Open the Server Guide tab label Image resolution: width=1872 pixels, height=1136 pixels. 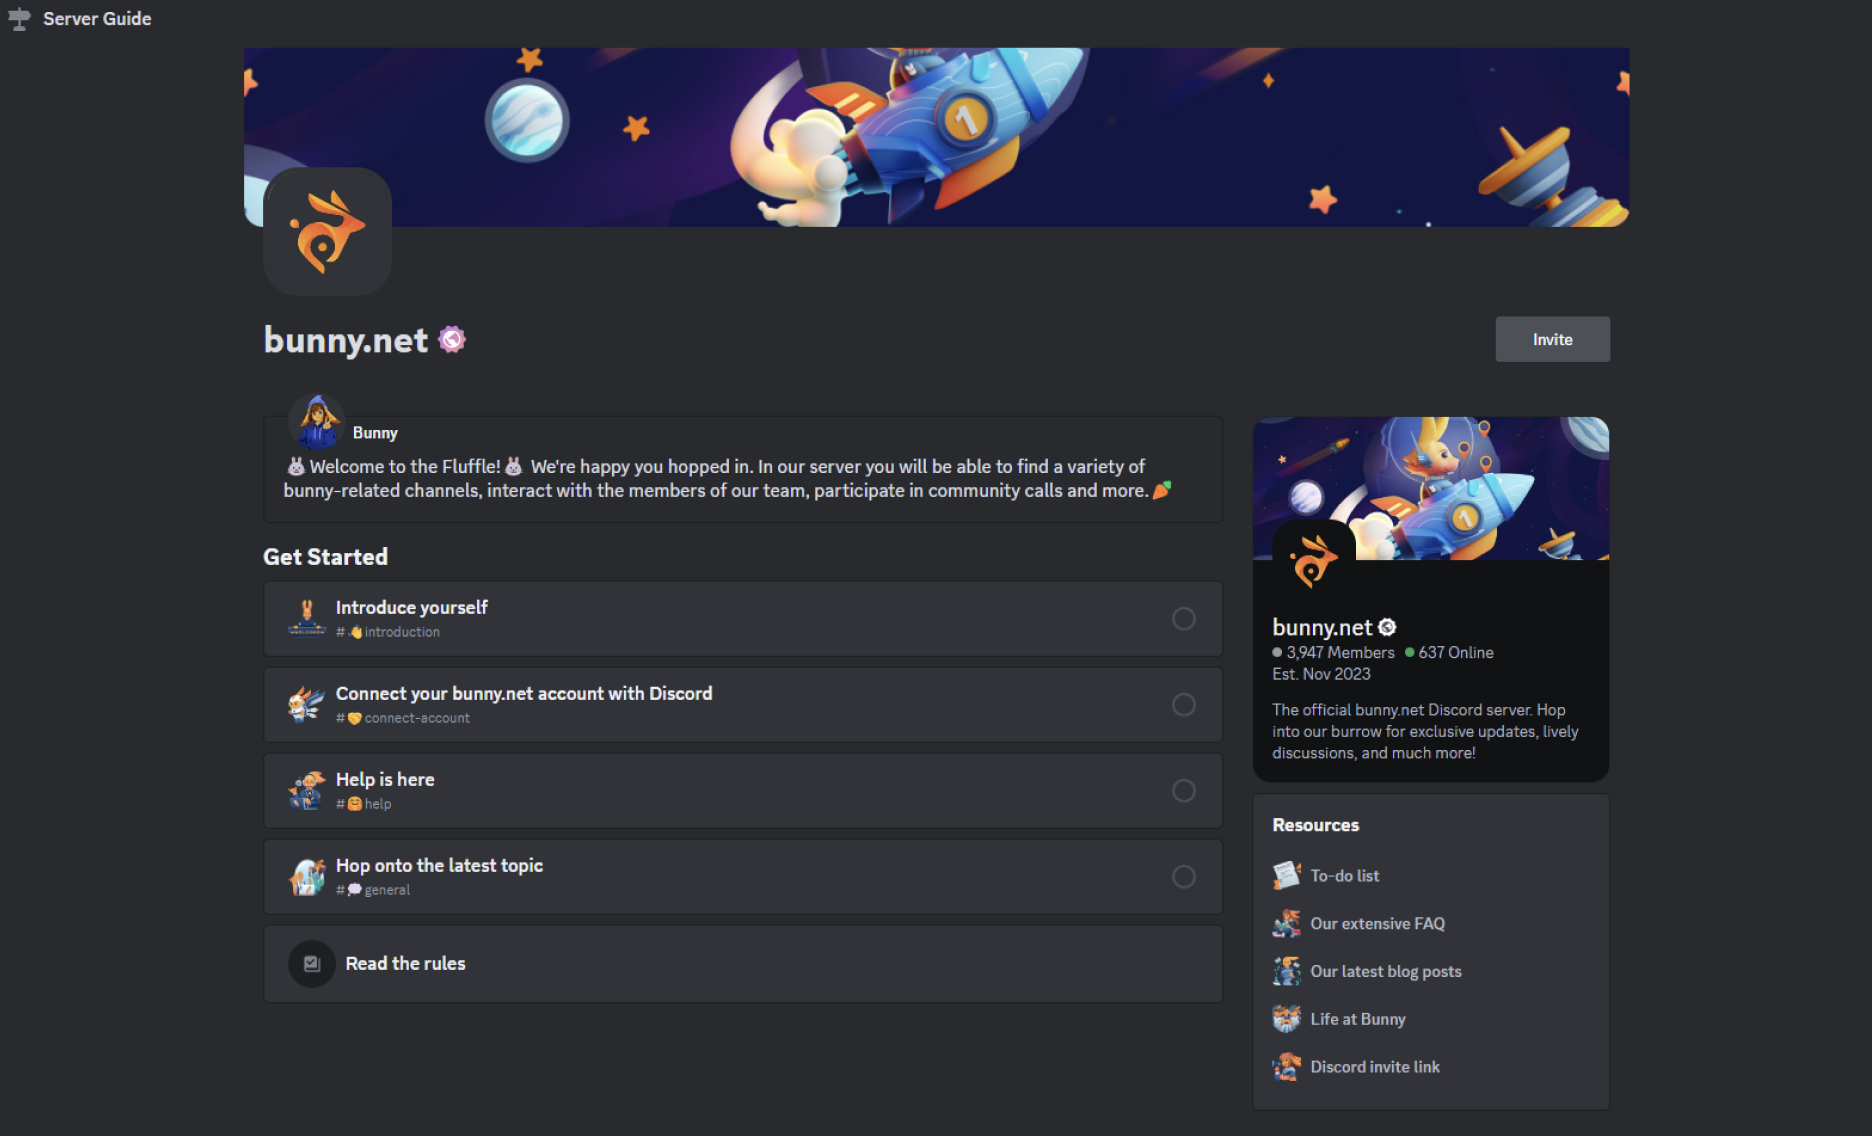pyautogui.click(x=97, y=19)
